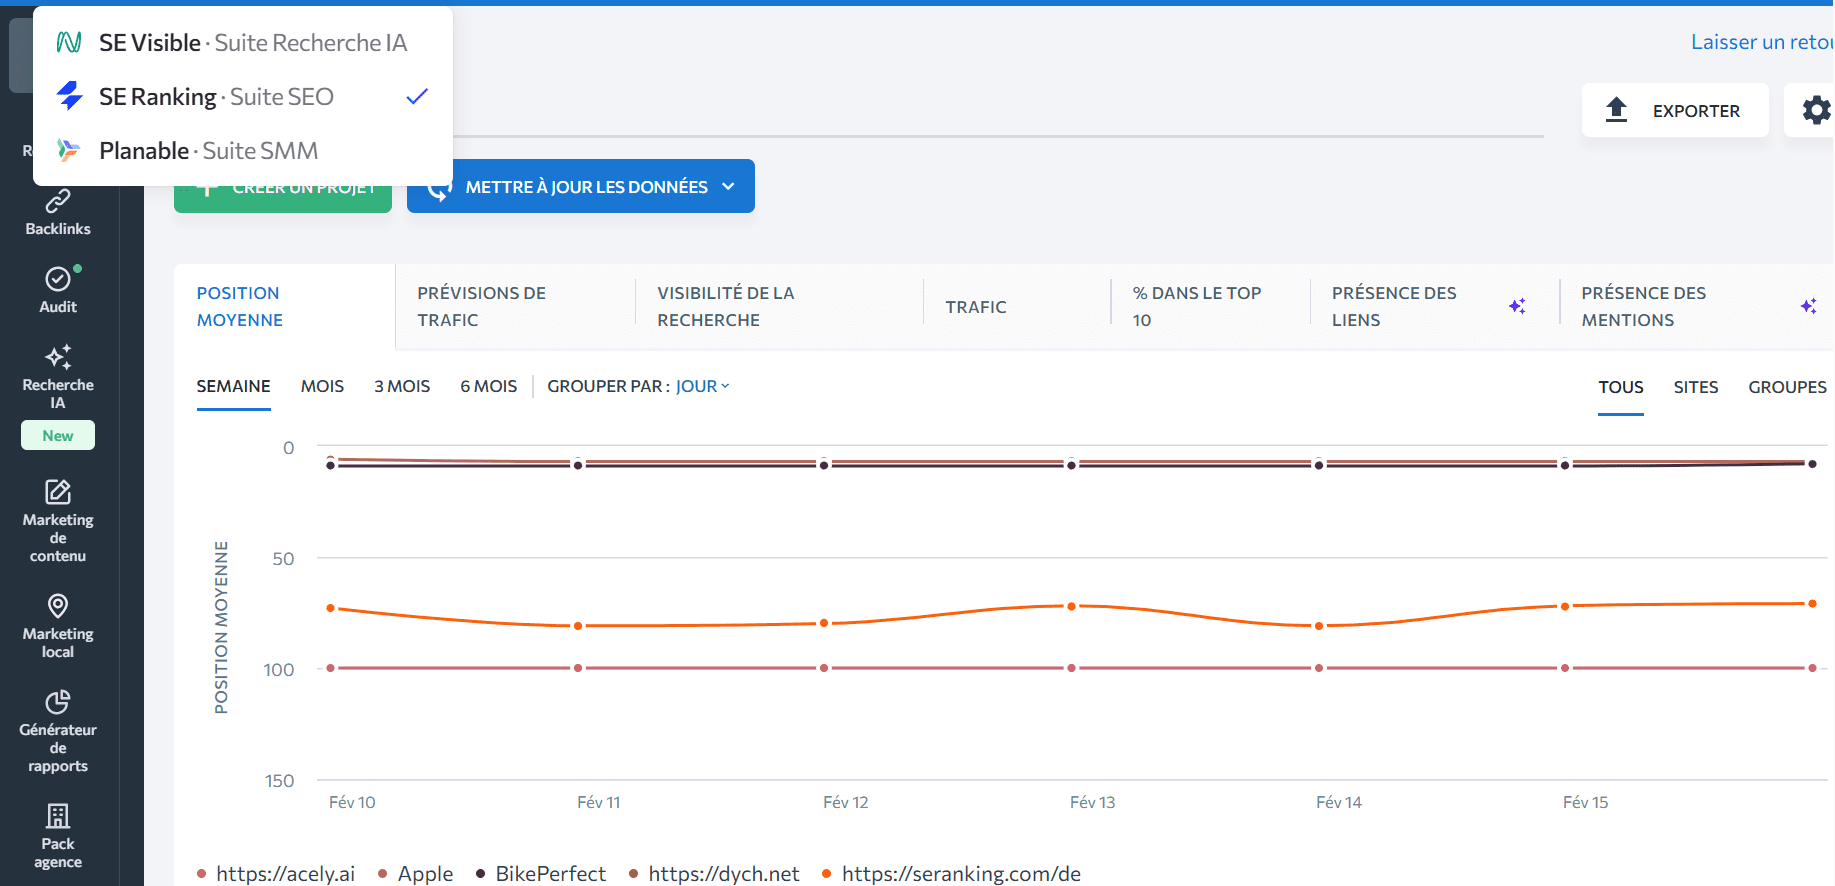Click the Exporter button

pyautogui.click(x=1675, y=110)
